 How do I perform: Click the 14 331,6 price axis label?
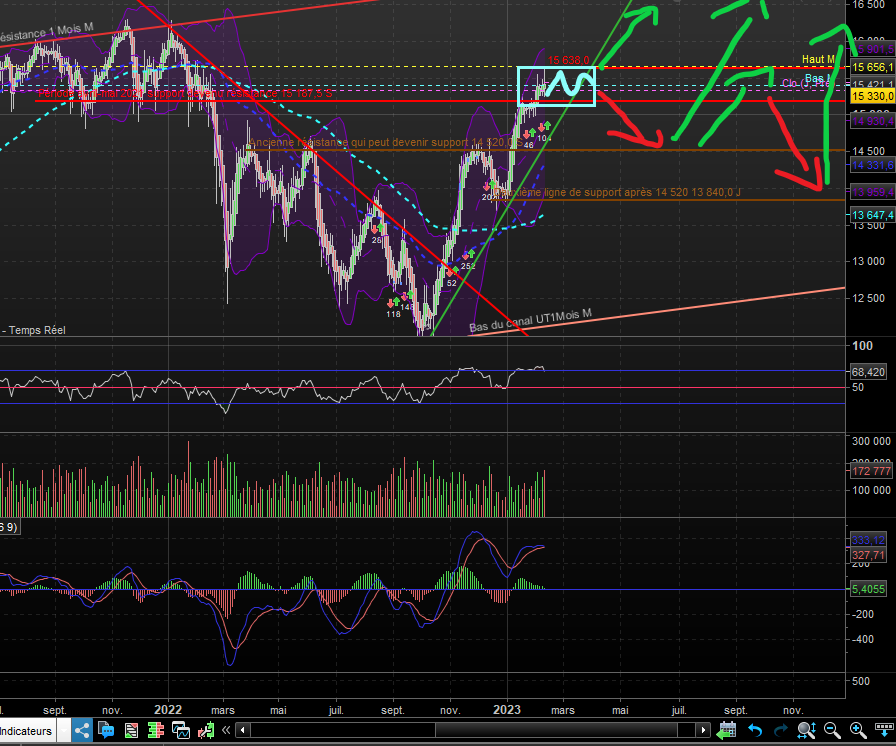872,165
